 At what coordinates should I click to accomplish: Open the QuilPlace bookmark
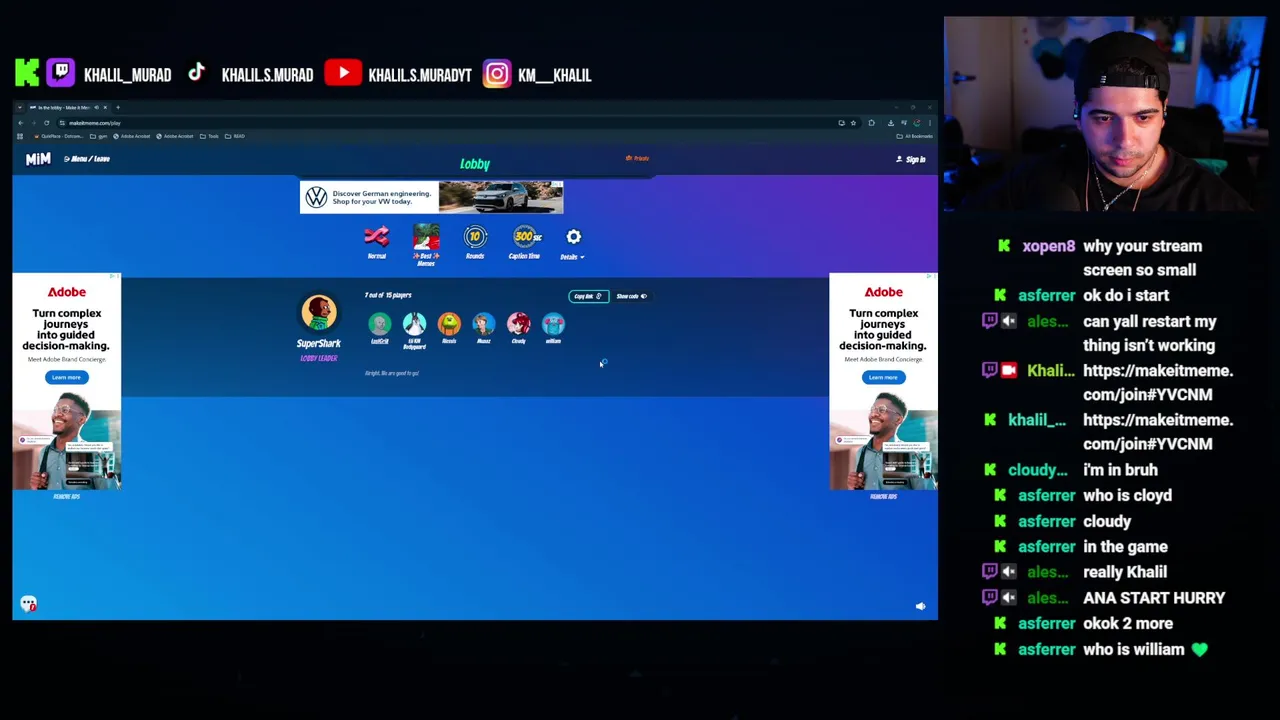pyautogui.click(x=59, y=136)
